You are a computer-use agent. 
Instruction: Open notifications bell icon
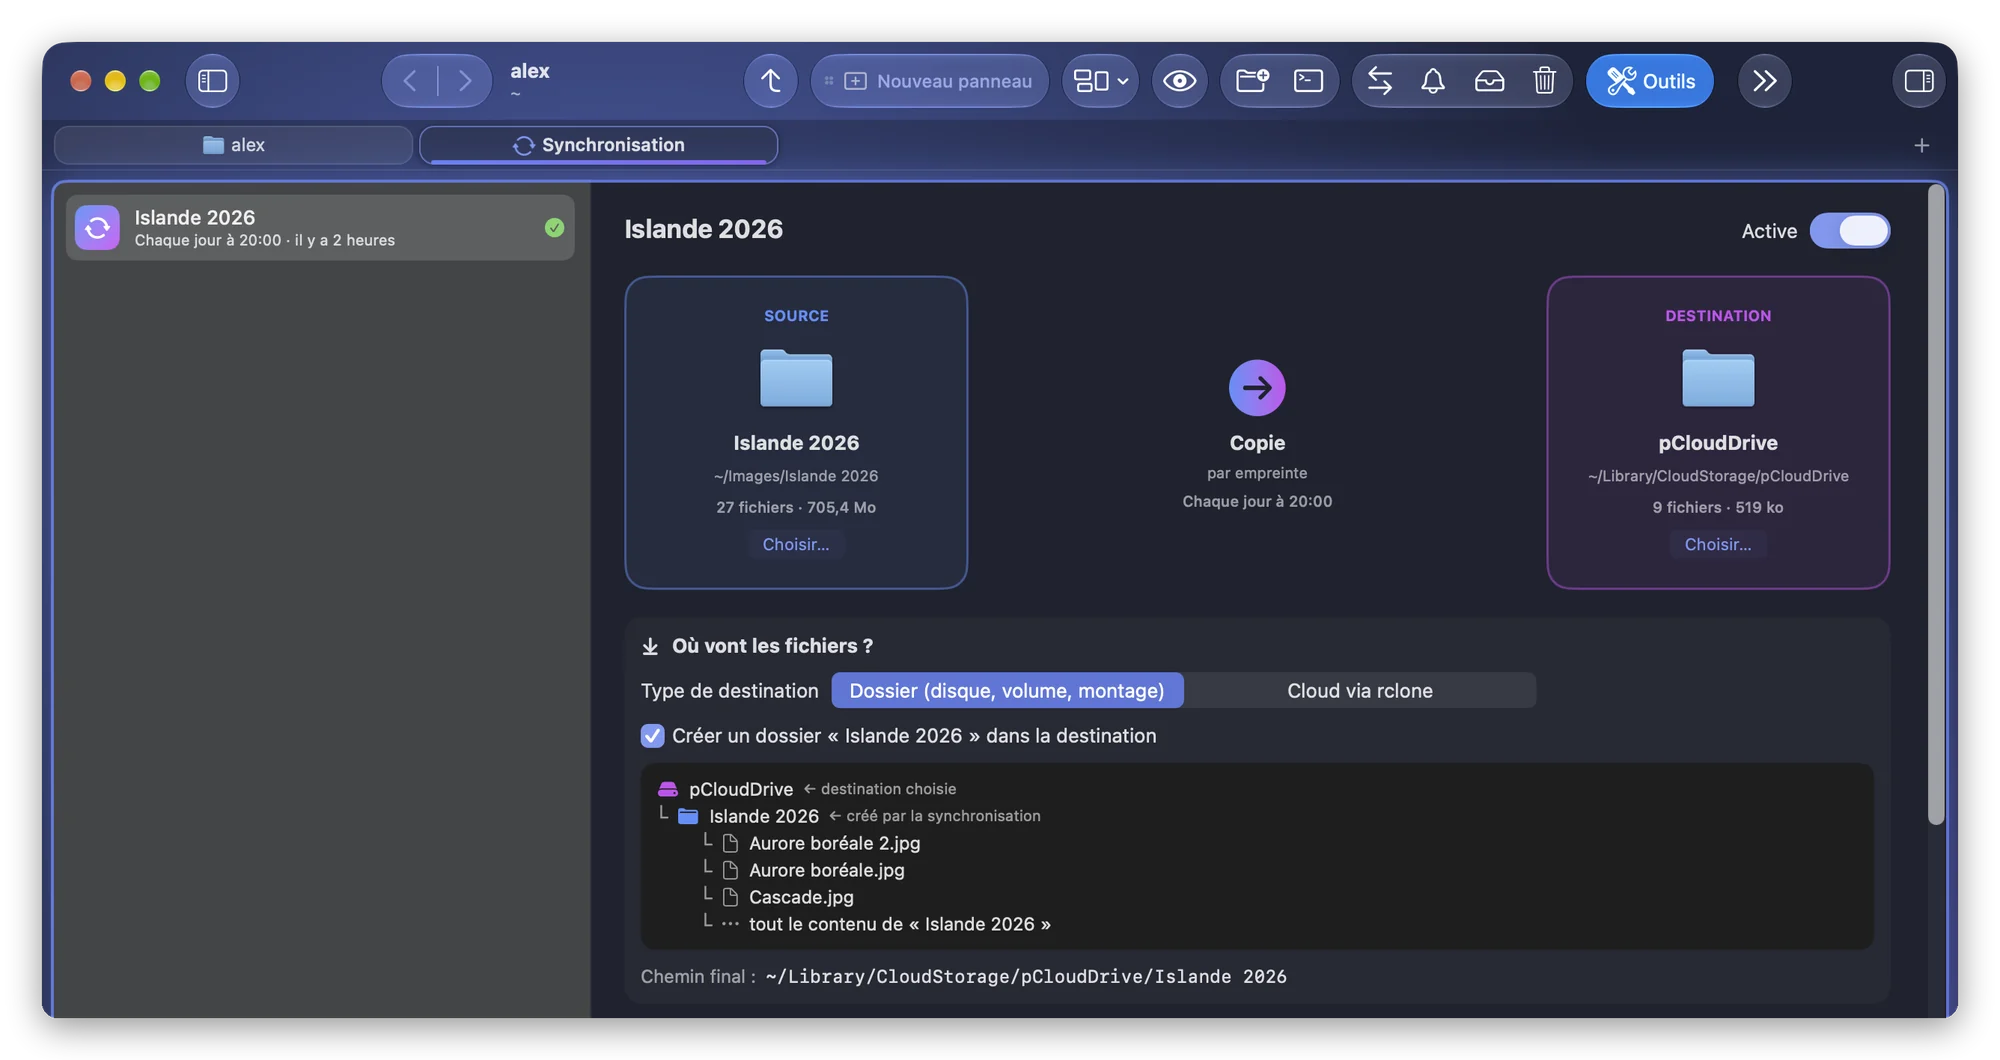tap(1433, 81)
